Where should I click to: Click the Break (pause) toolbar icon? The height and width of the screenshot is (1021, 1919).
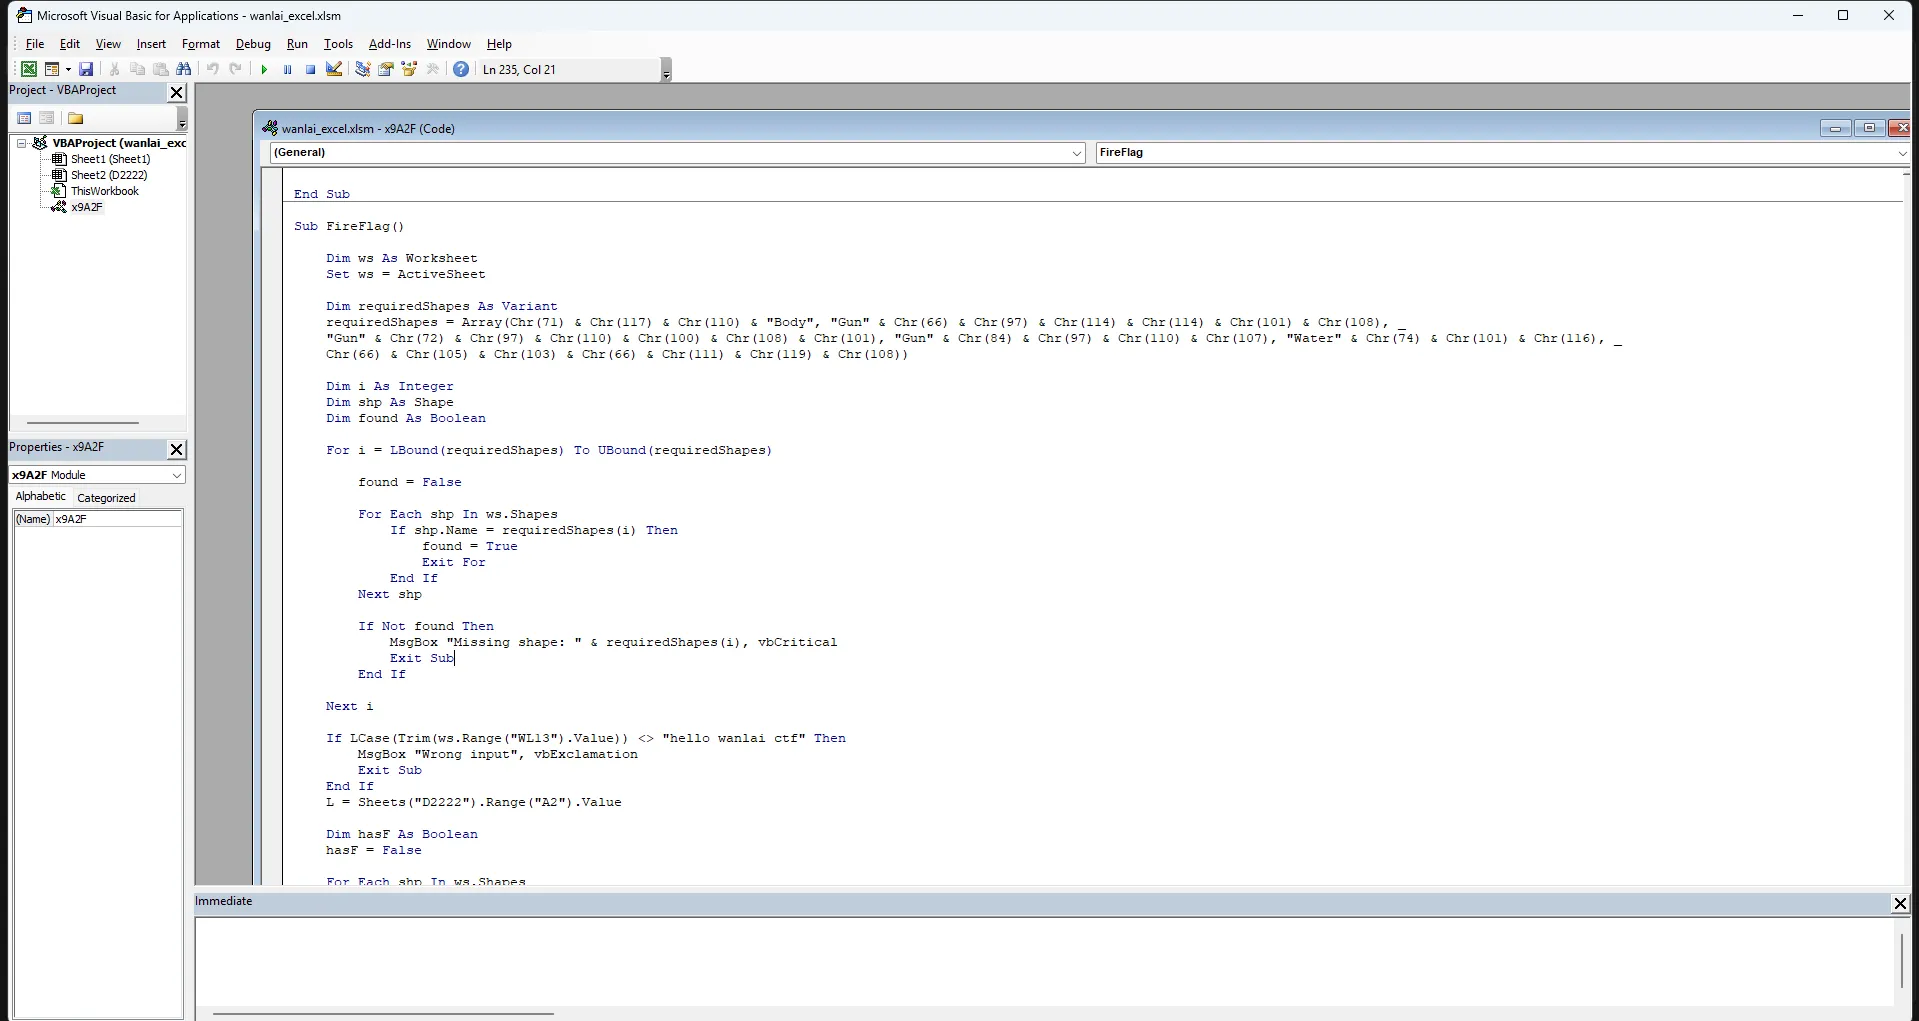[287, 69]
